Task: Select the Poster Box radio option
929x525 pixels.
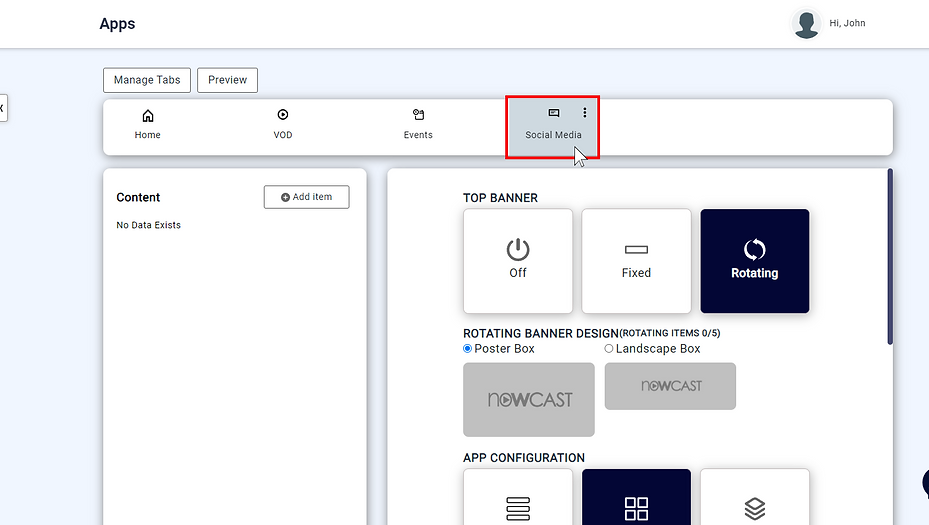Action: point(467,348)
